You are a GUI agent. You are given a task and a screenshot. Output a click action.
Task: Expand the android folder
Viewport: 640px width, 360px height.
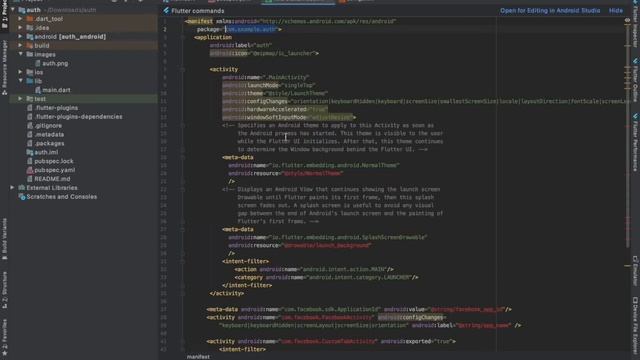[x=20, y=37]
